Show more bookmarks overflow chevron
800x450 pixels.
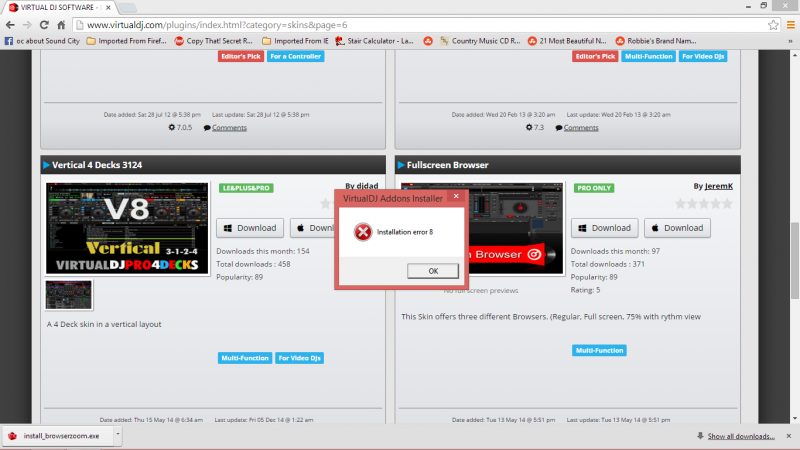pos(790,41)
